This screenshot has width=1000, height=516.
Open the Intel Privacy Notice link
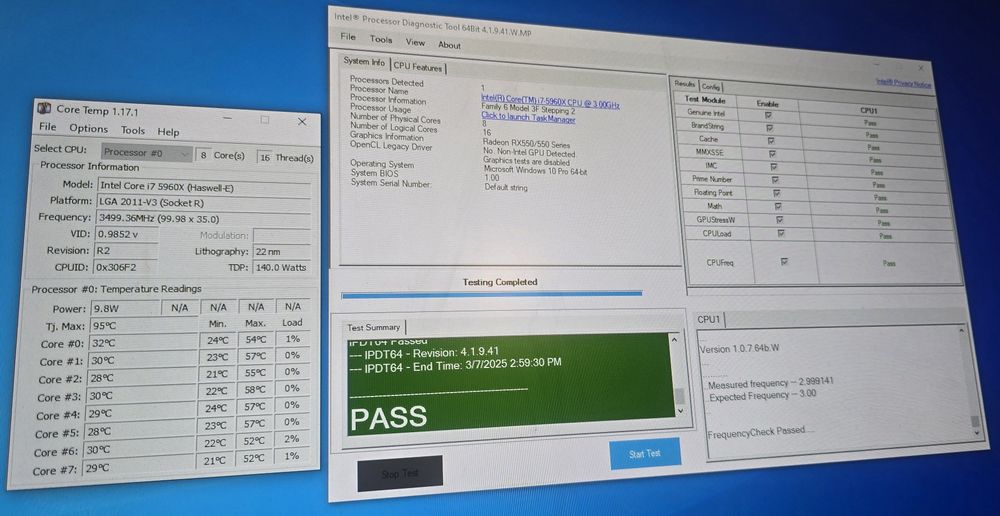(904, 83)
